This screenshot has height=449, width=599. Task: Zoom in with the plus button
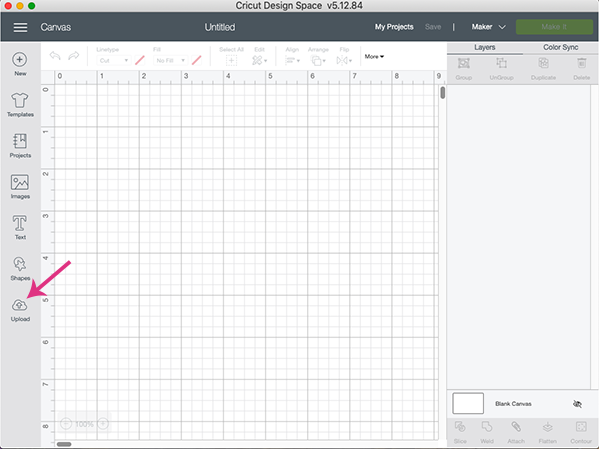click(x=103, y=423)
